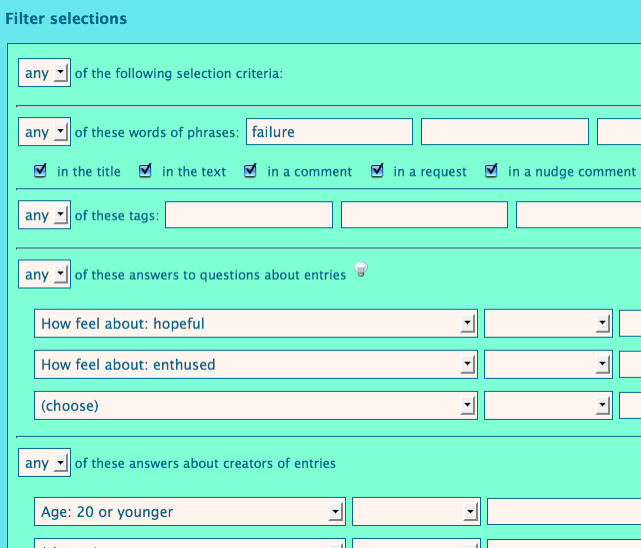641x548 pixels.
Task: Open the answers about creators "any" dropdown
Action: (44, 463)
